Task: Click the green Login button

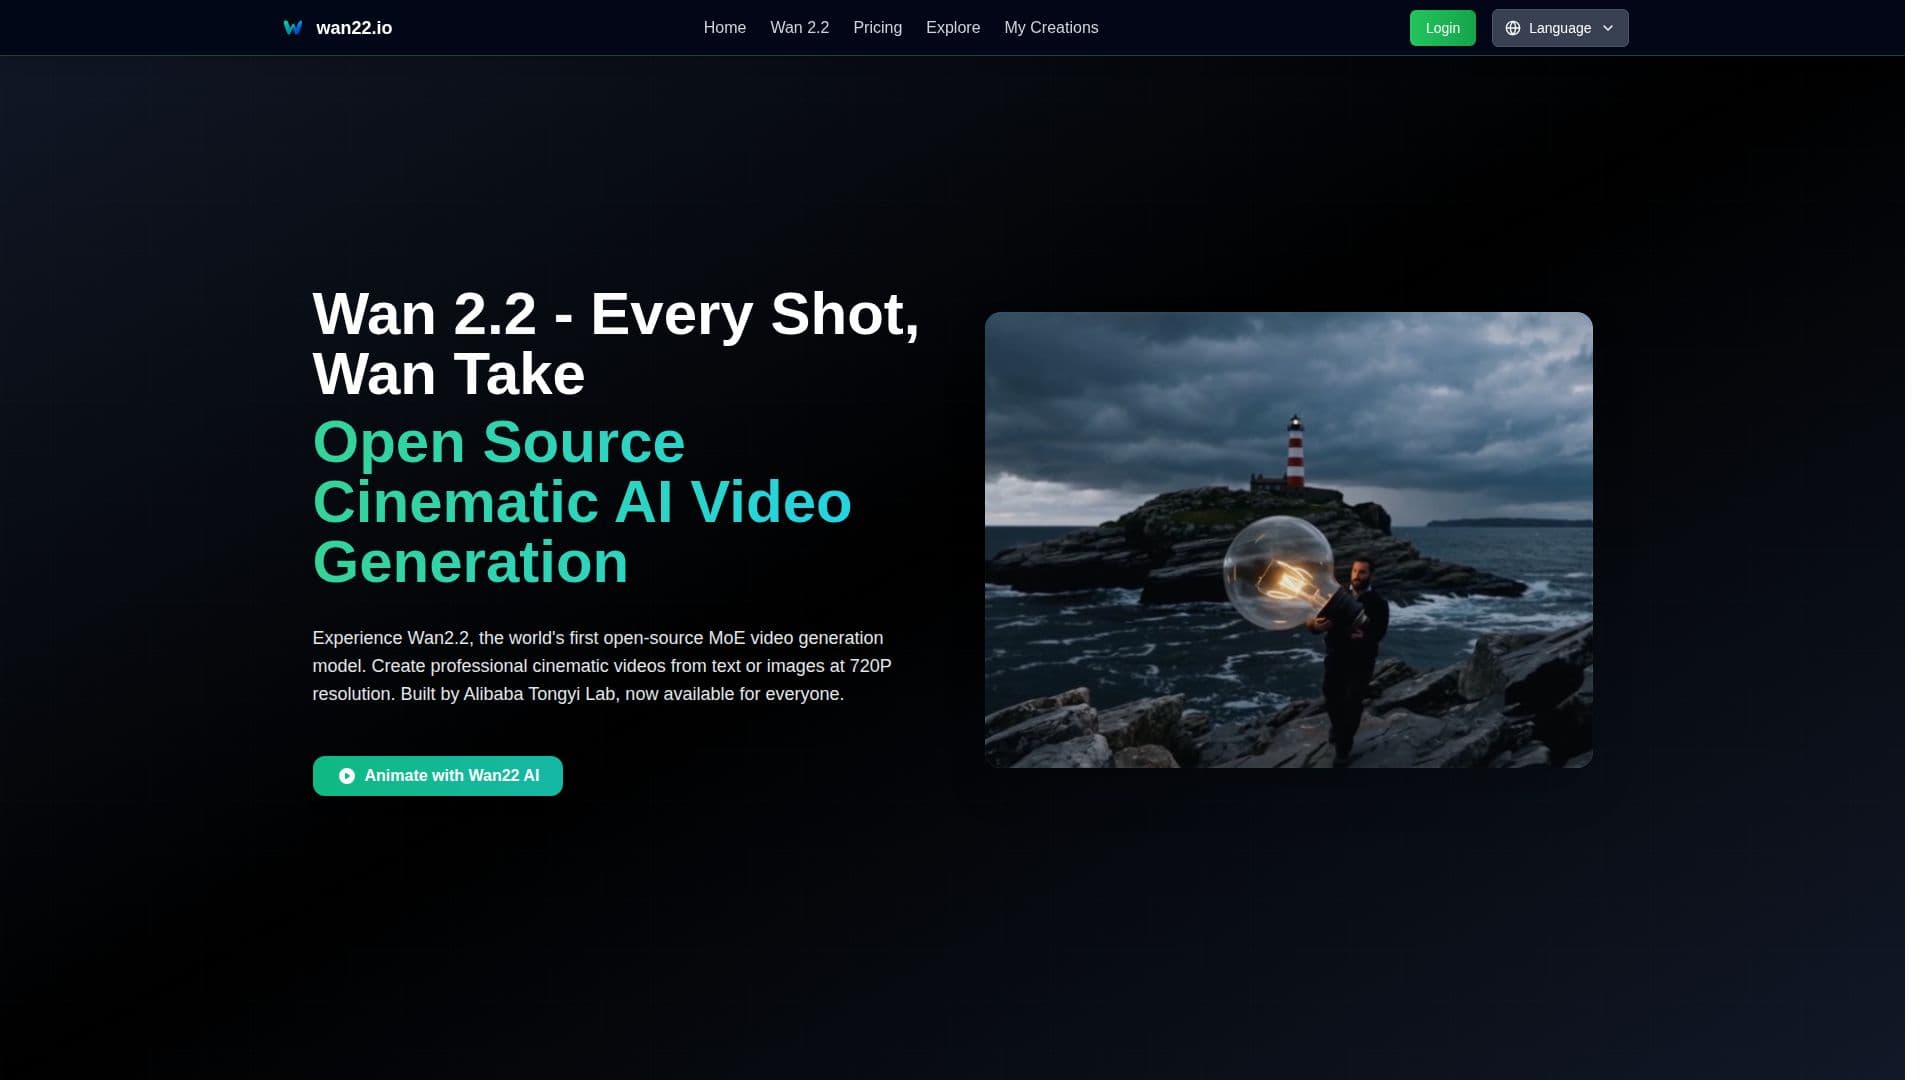Action: 1442,28
